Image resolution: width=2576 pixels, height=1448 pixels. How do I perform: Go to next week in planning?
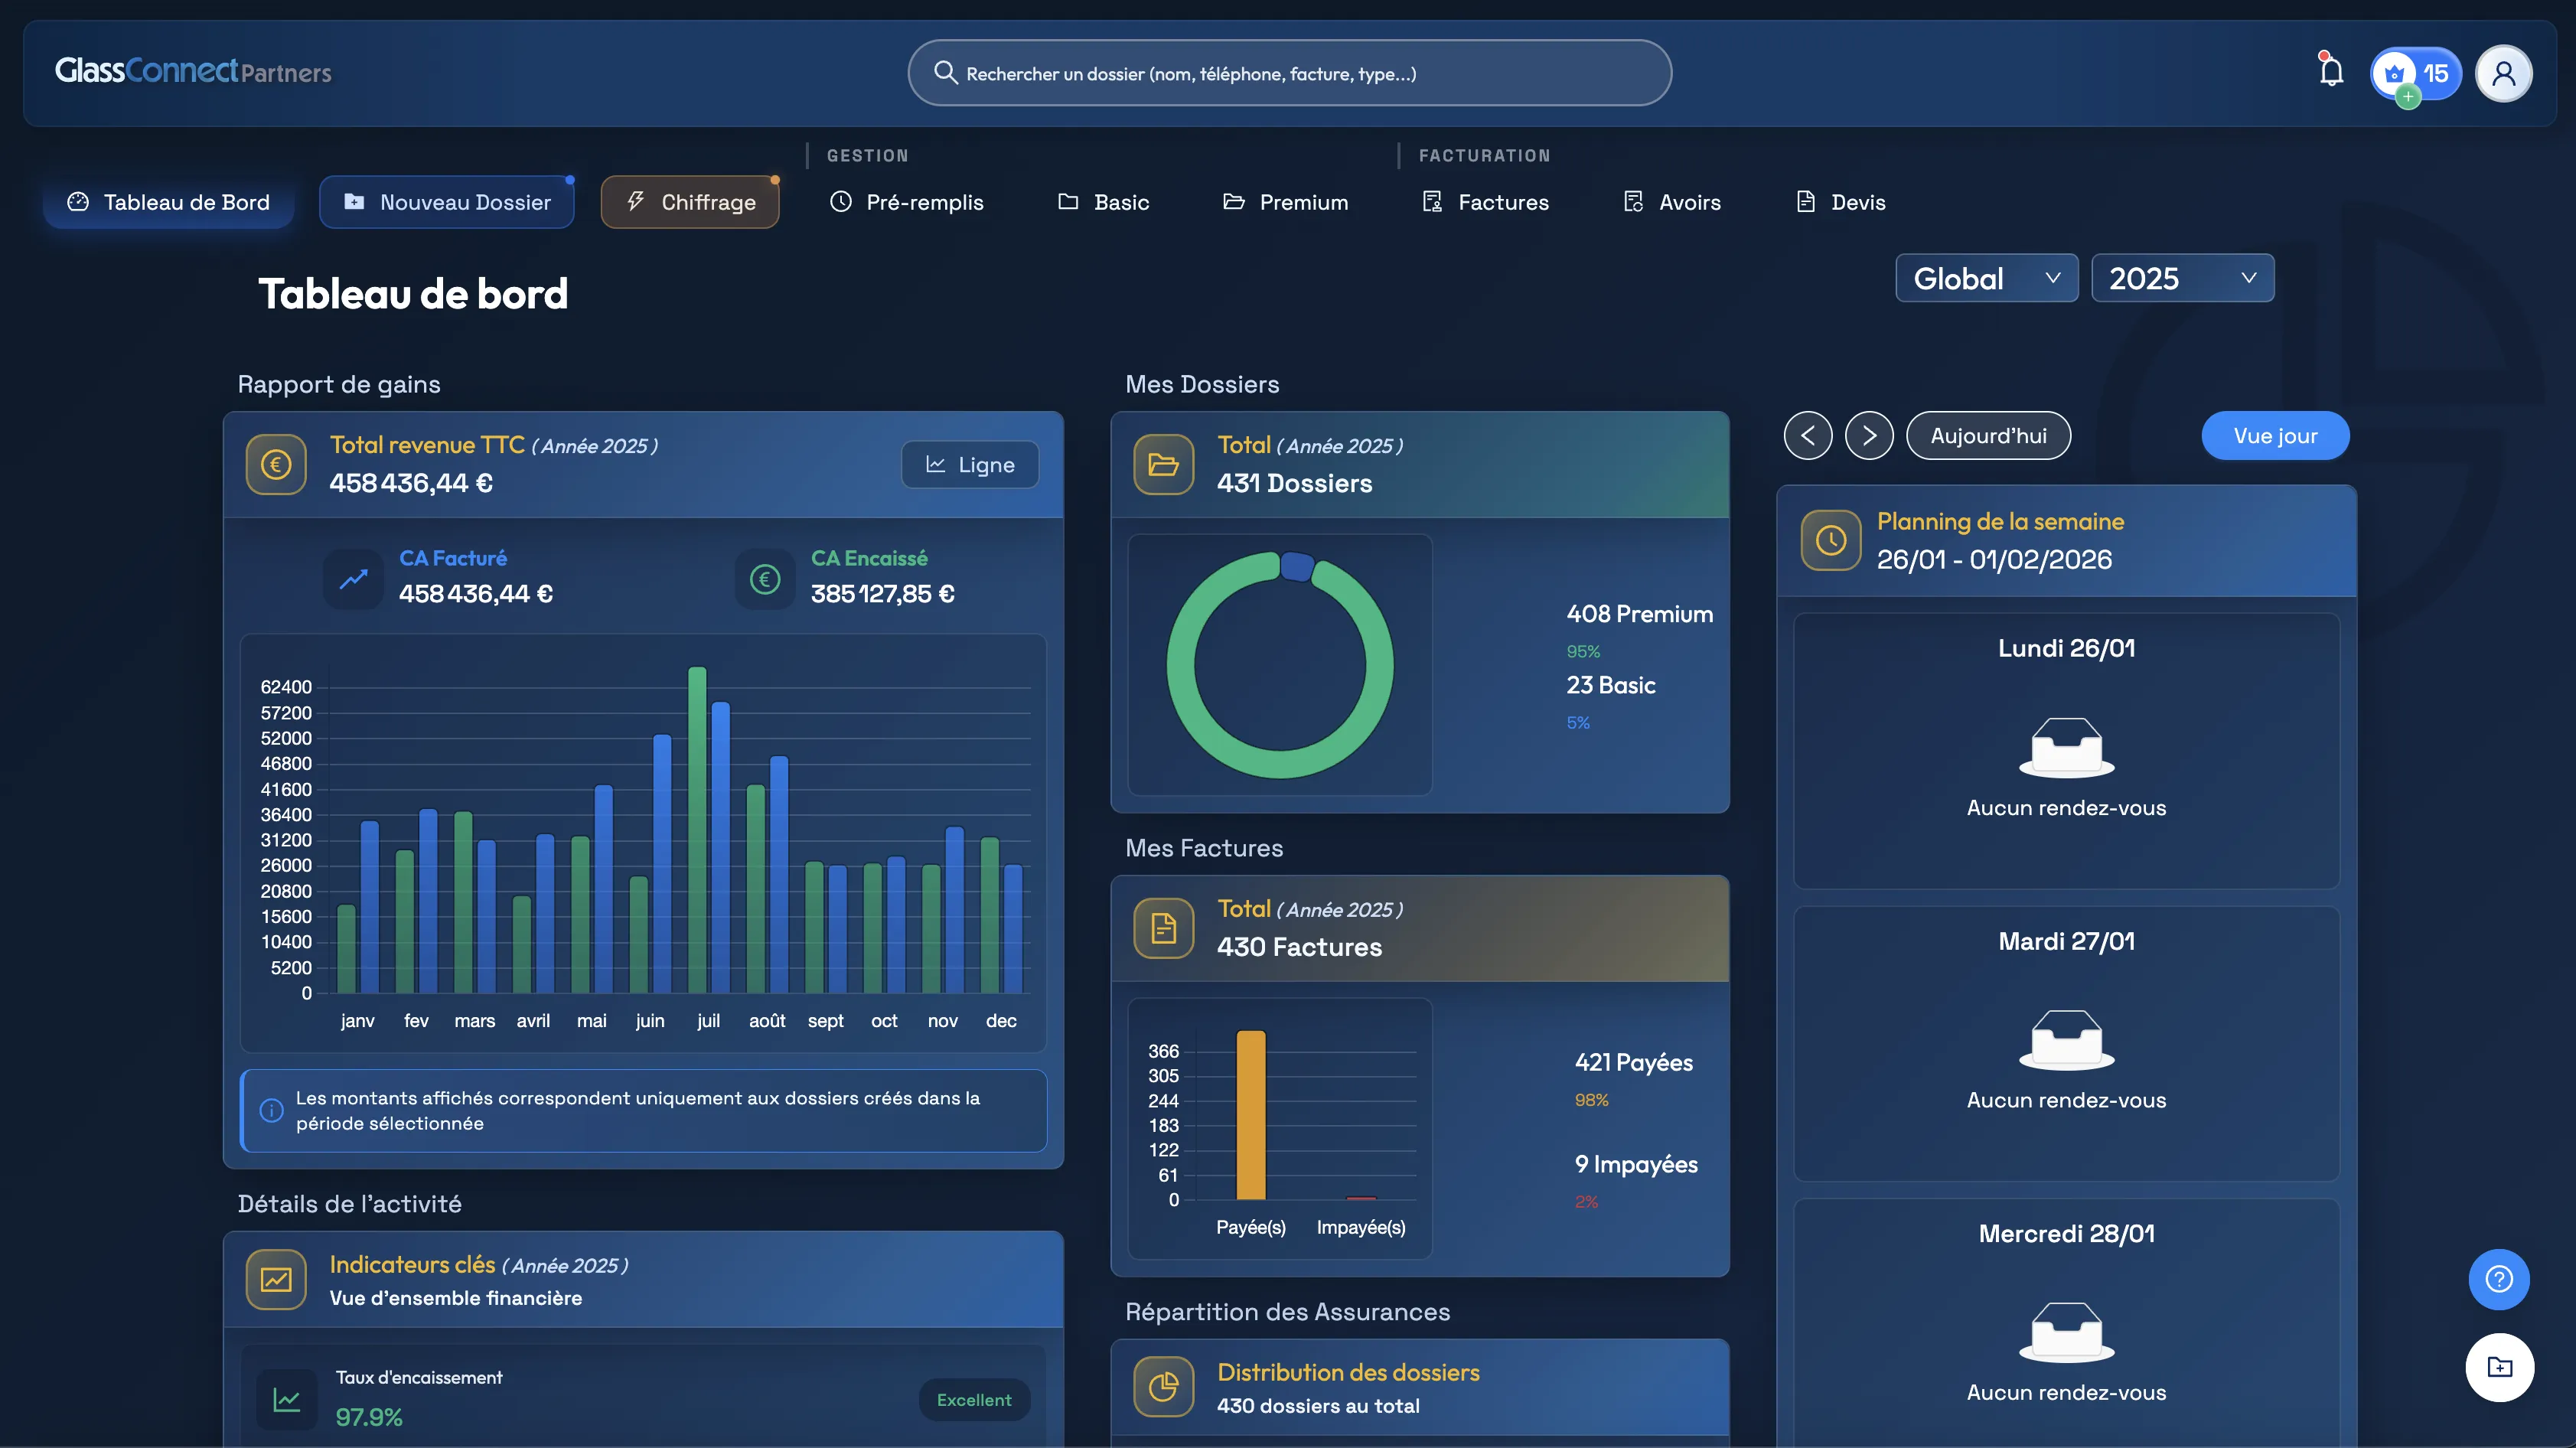pos(1869,436)
